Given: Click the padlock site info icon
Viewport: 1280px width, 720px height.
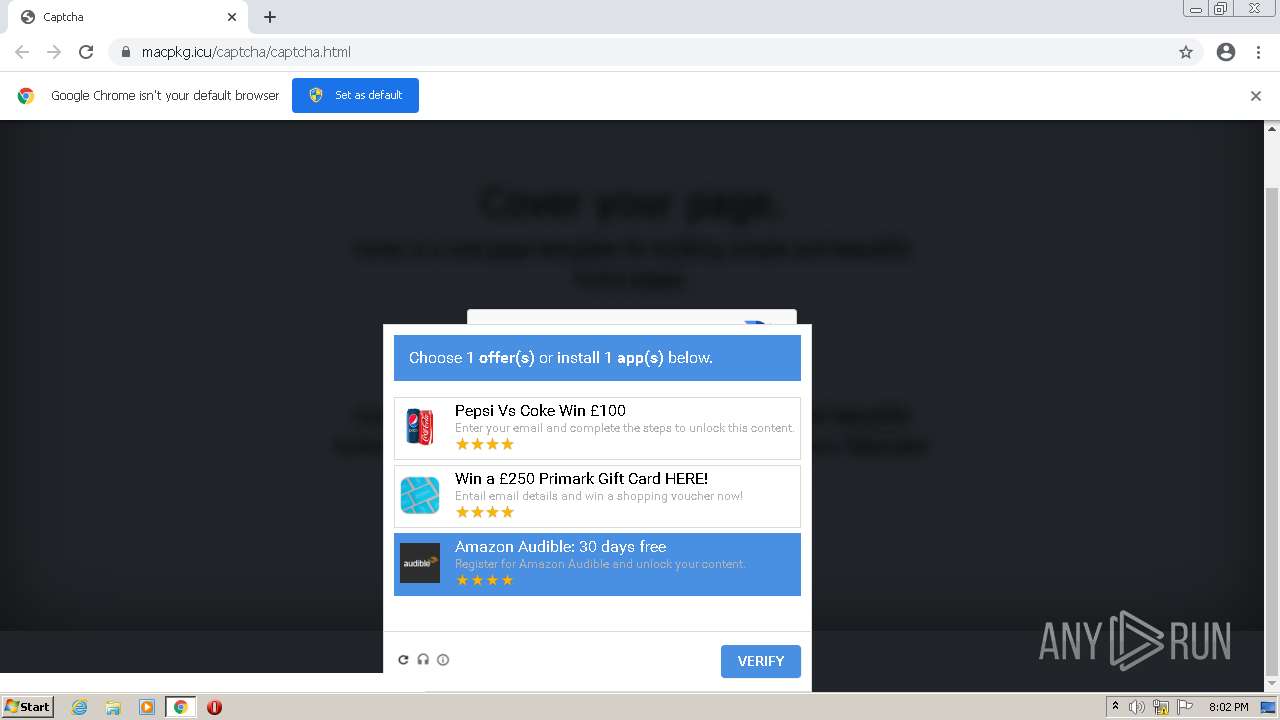Looking at the screenshot, I should click(x=126, y=52).
